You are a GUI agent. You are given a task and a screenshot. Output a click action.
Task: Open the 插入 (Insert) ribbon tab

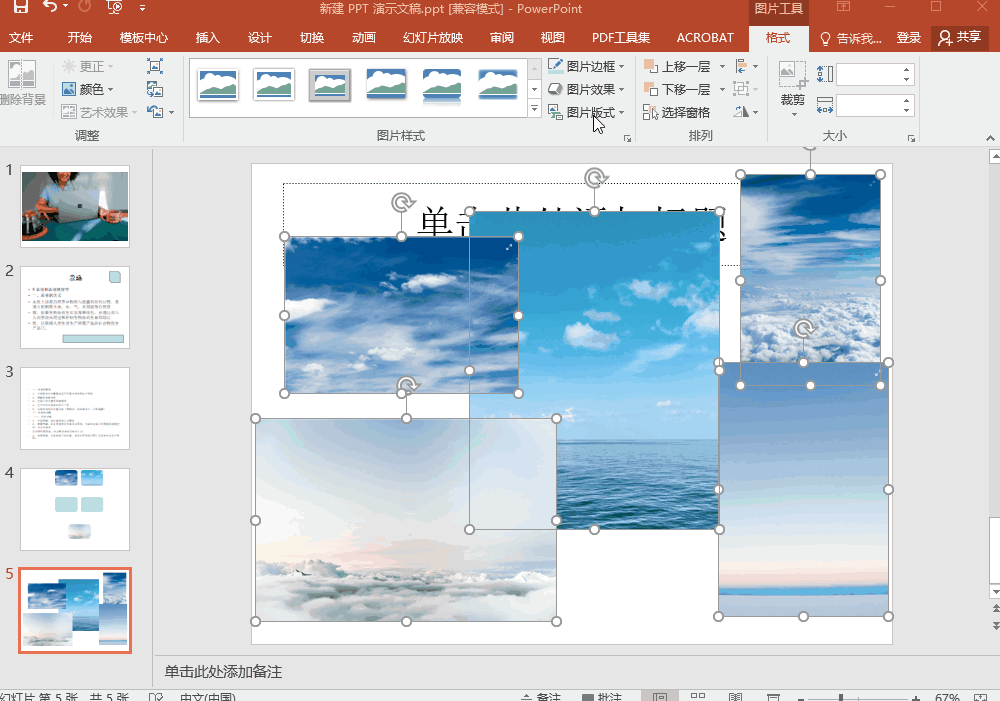pos(208,38)
